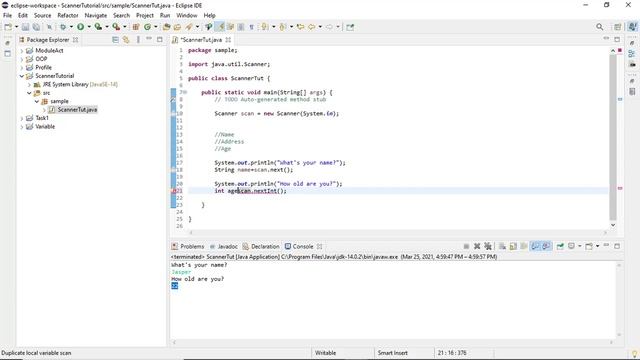
Task: Click the Debug bug icon
Action: pyautogui.click(x=63, y=27)
